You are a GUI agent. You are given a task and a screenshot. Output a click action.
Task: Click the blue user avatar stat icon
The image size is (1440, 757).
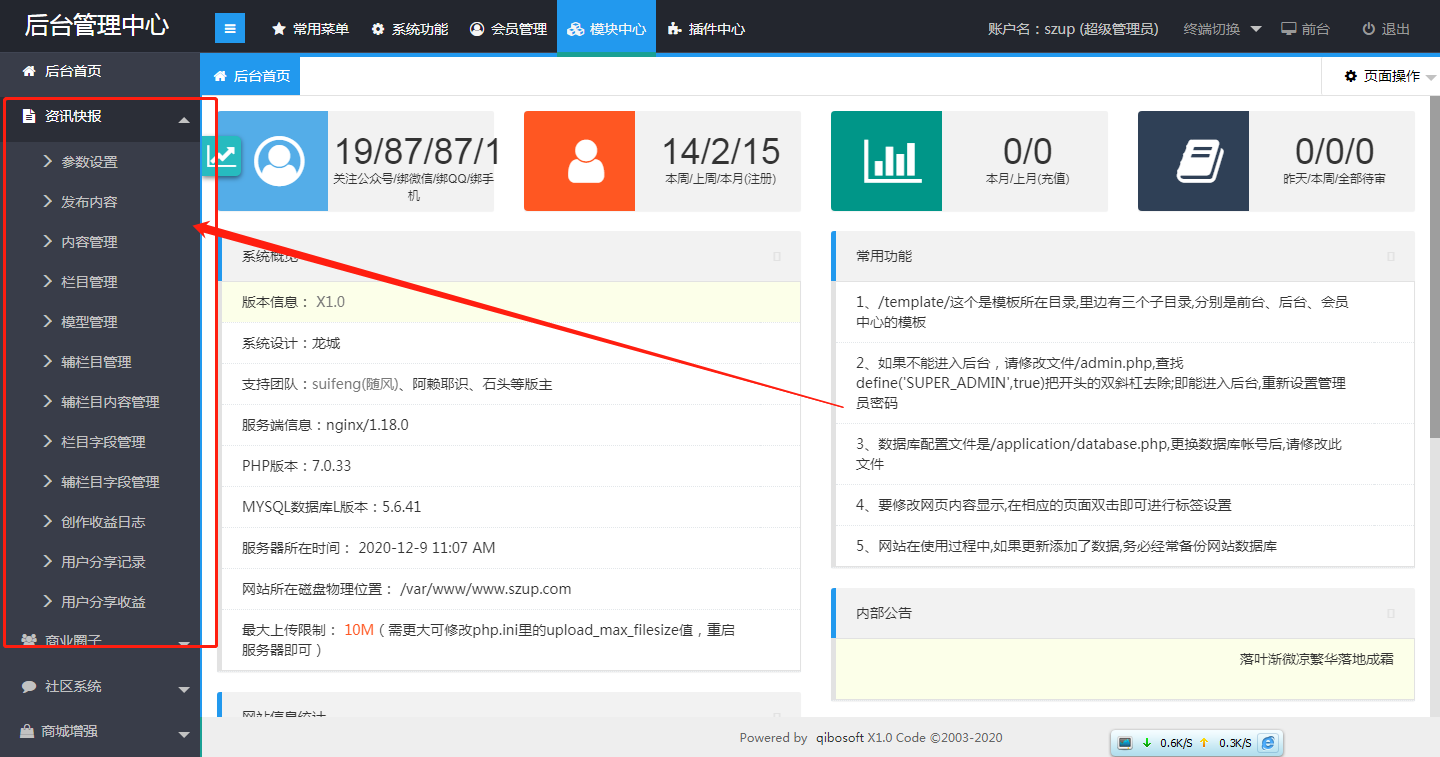279,161
